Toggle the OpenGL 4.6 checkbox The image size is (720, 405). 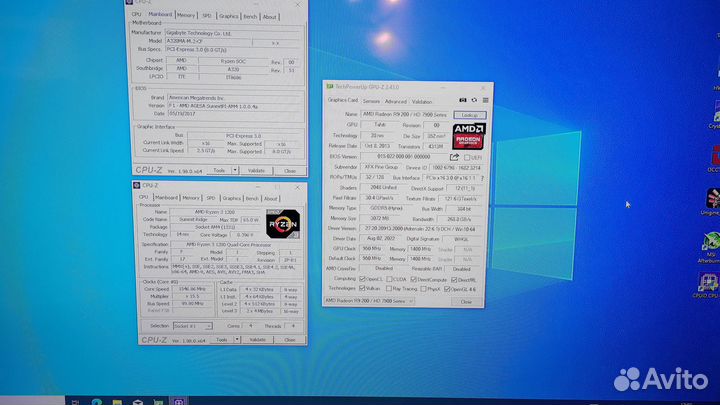447,289
